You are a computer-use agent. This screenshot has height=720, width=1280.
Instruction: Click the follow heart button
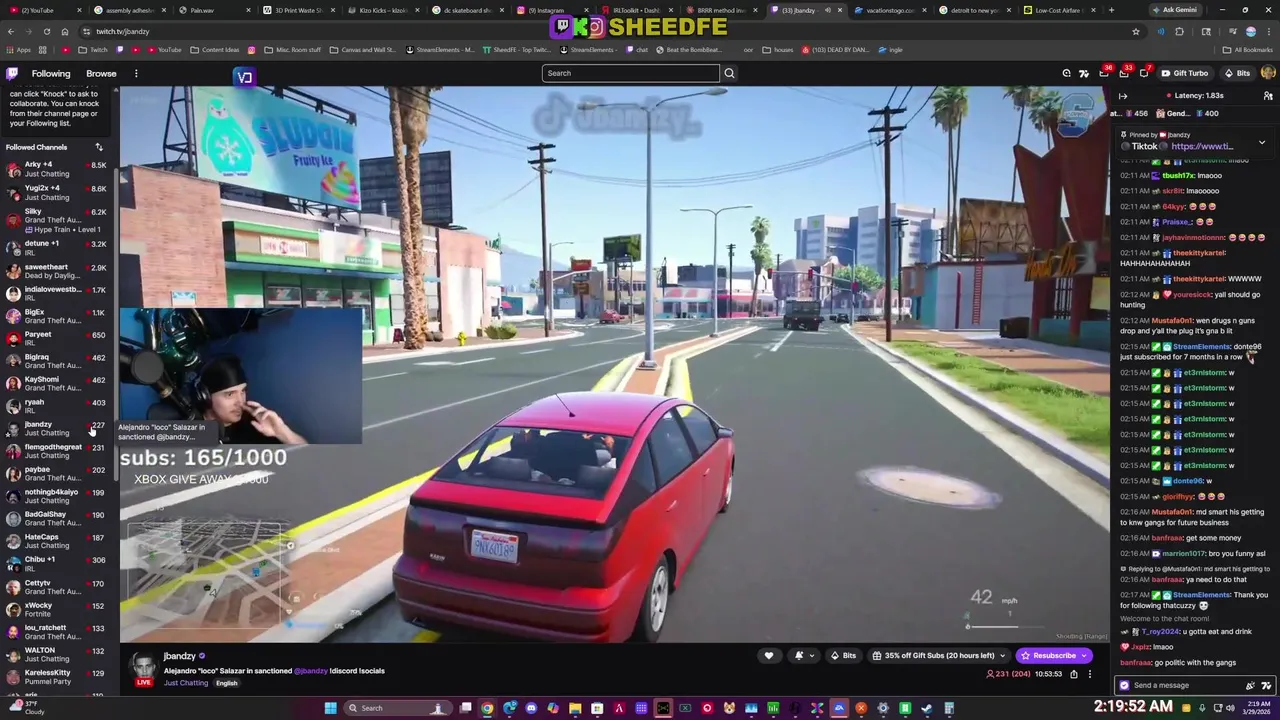769,656
